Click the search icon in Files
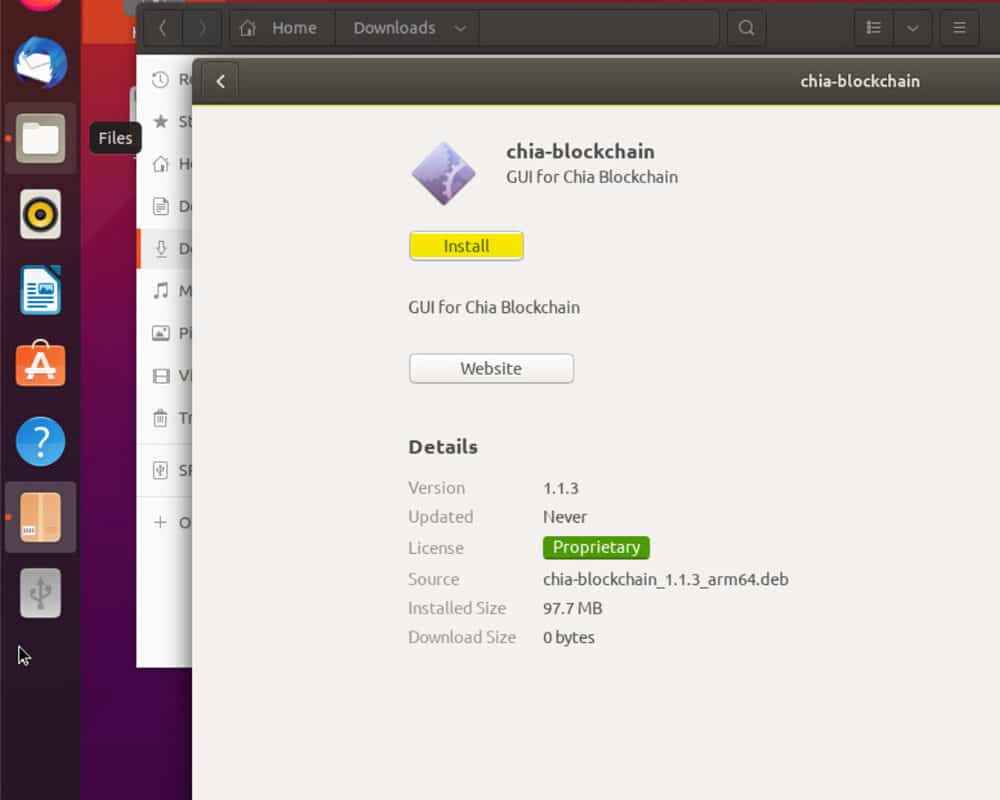 click(746, 28)
